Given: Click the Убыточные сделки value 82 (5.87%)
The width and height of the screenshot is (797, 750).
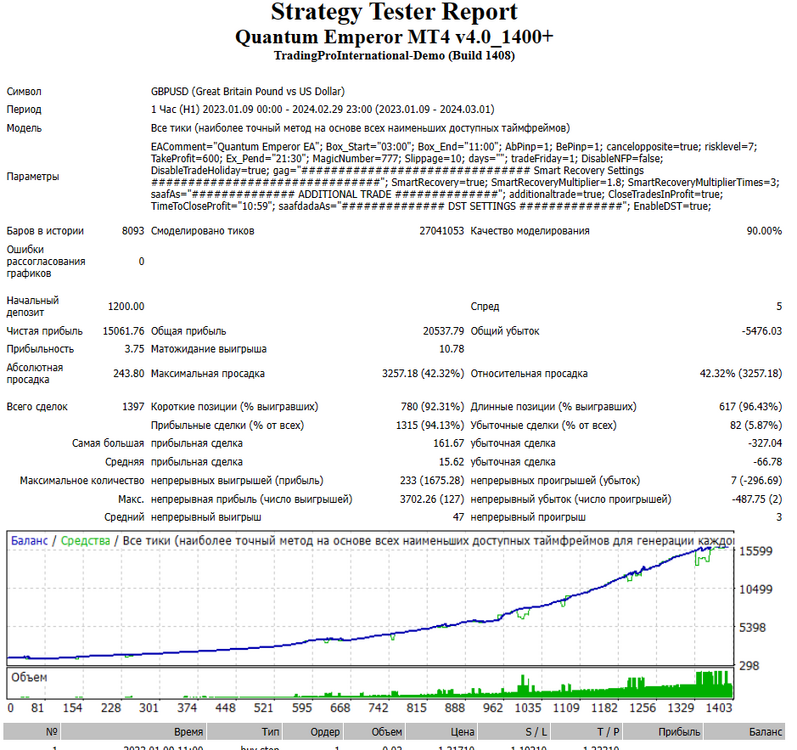Looking at the screenshot, I should pos(756,425).
